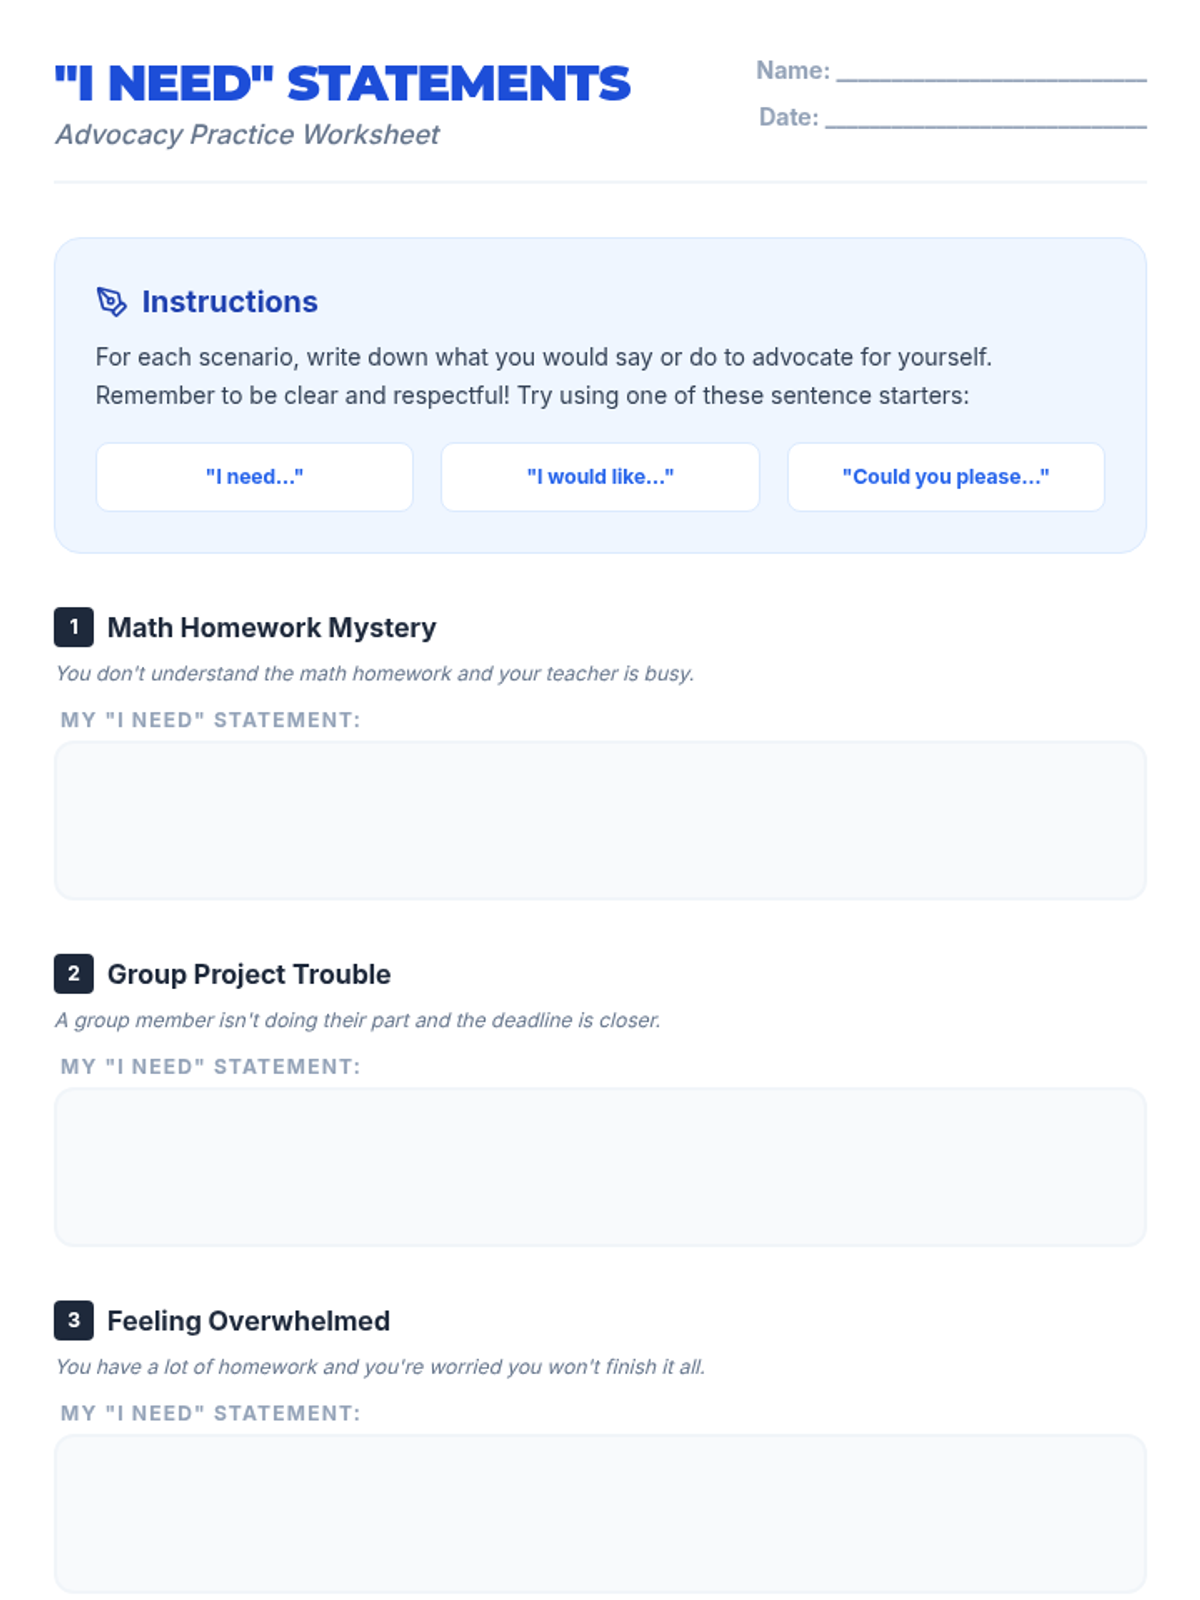Click the Group Project Trouble heading
Viewport: 1200px width, 1600px height.
248,973
